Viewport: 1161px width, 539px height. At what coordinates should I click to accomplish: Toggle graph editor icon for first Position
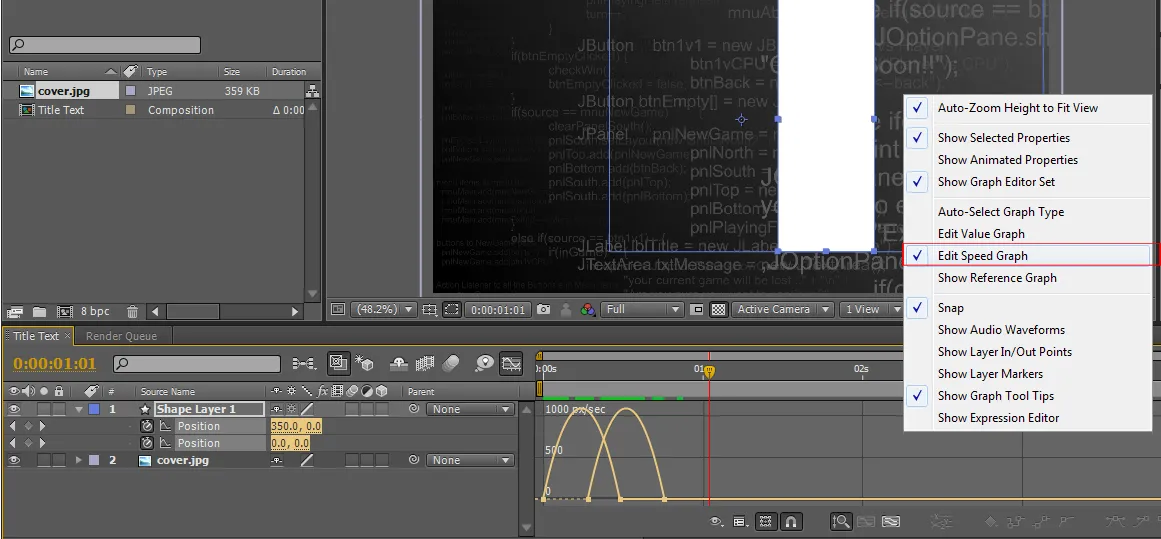165,426
